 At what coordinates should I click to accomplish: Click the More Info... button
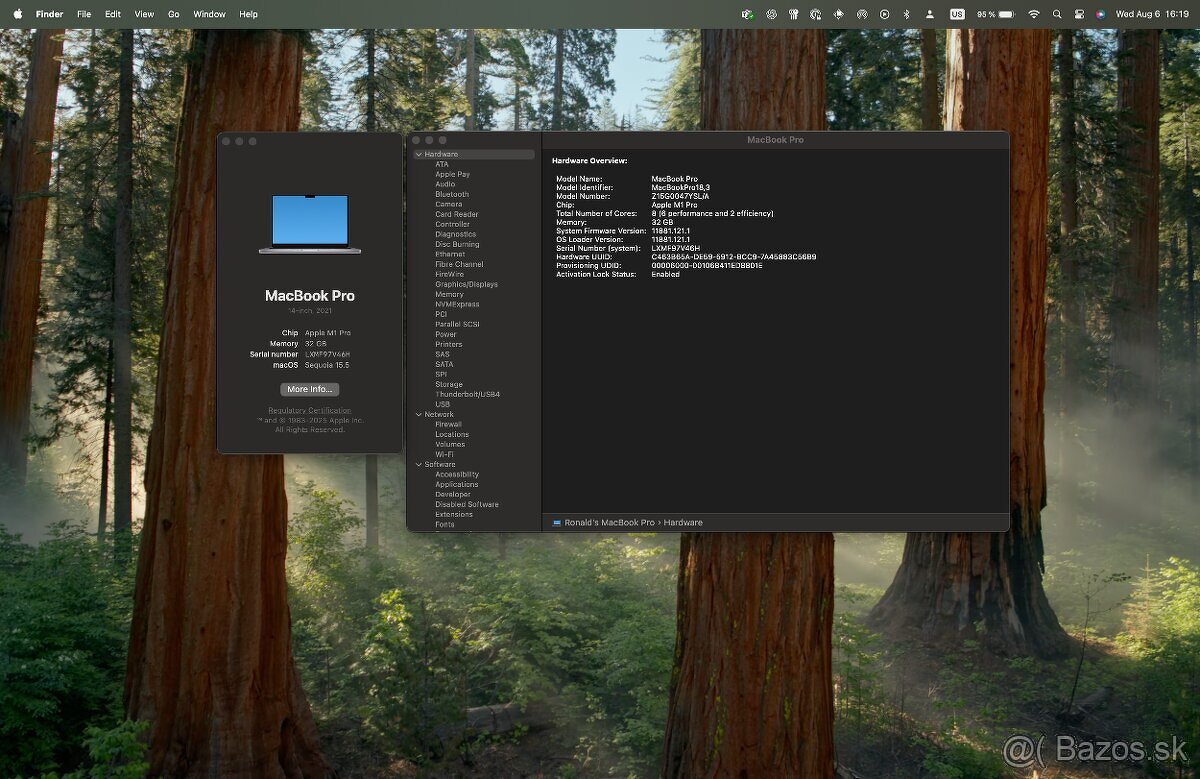click(309, 389)
